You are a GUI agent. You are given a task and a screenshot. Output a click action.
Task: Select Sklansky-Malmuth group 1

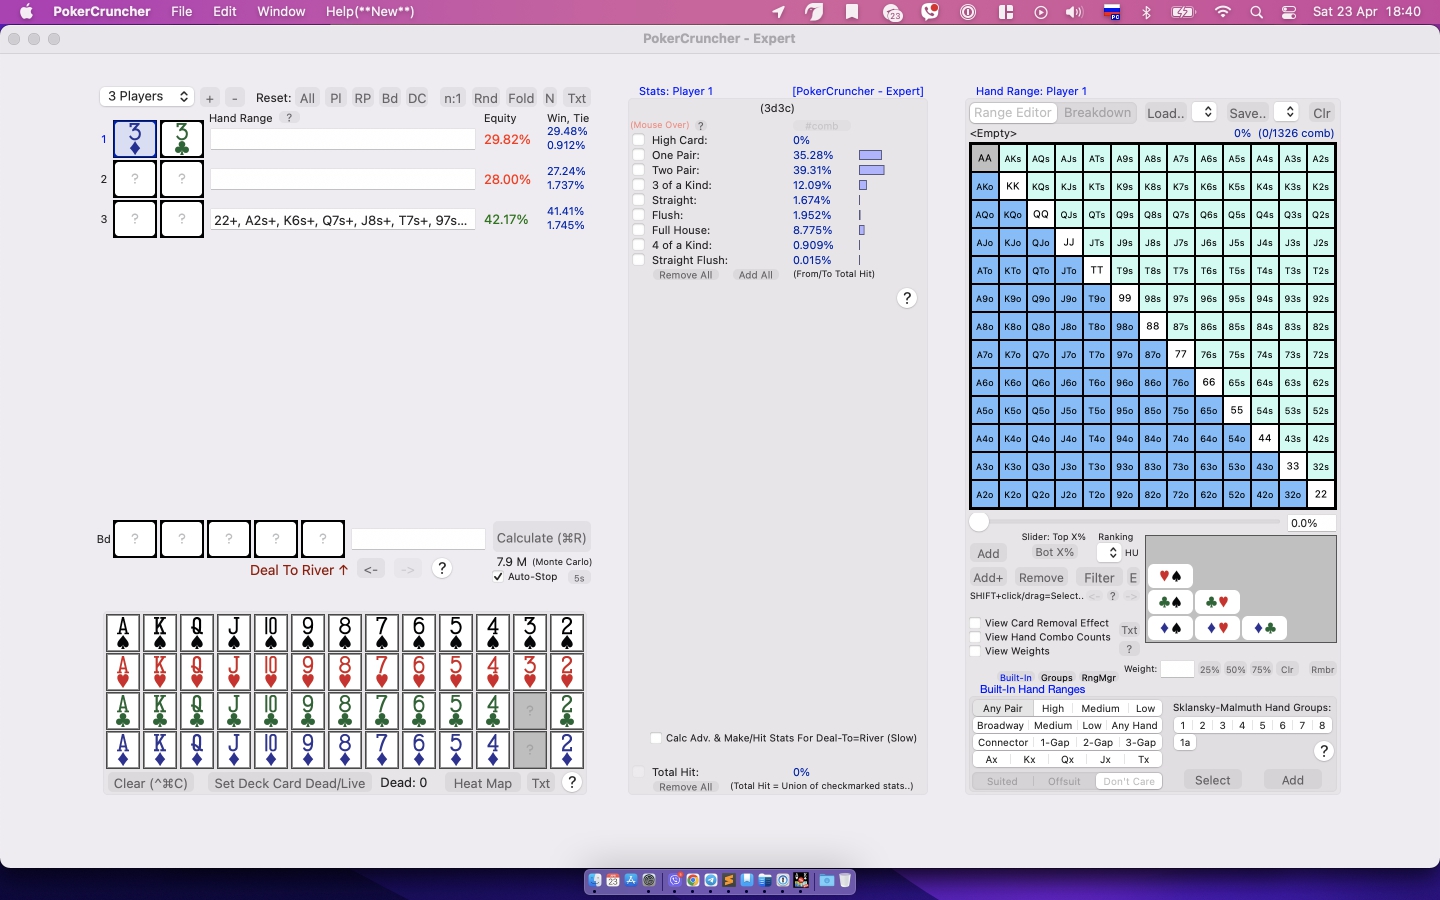tap(1183, 725)
